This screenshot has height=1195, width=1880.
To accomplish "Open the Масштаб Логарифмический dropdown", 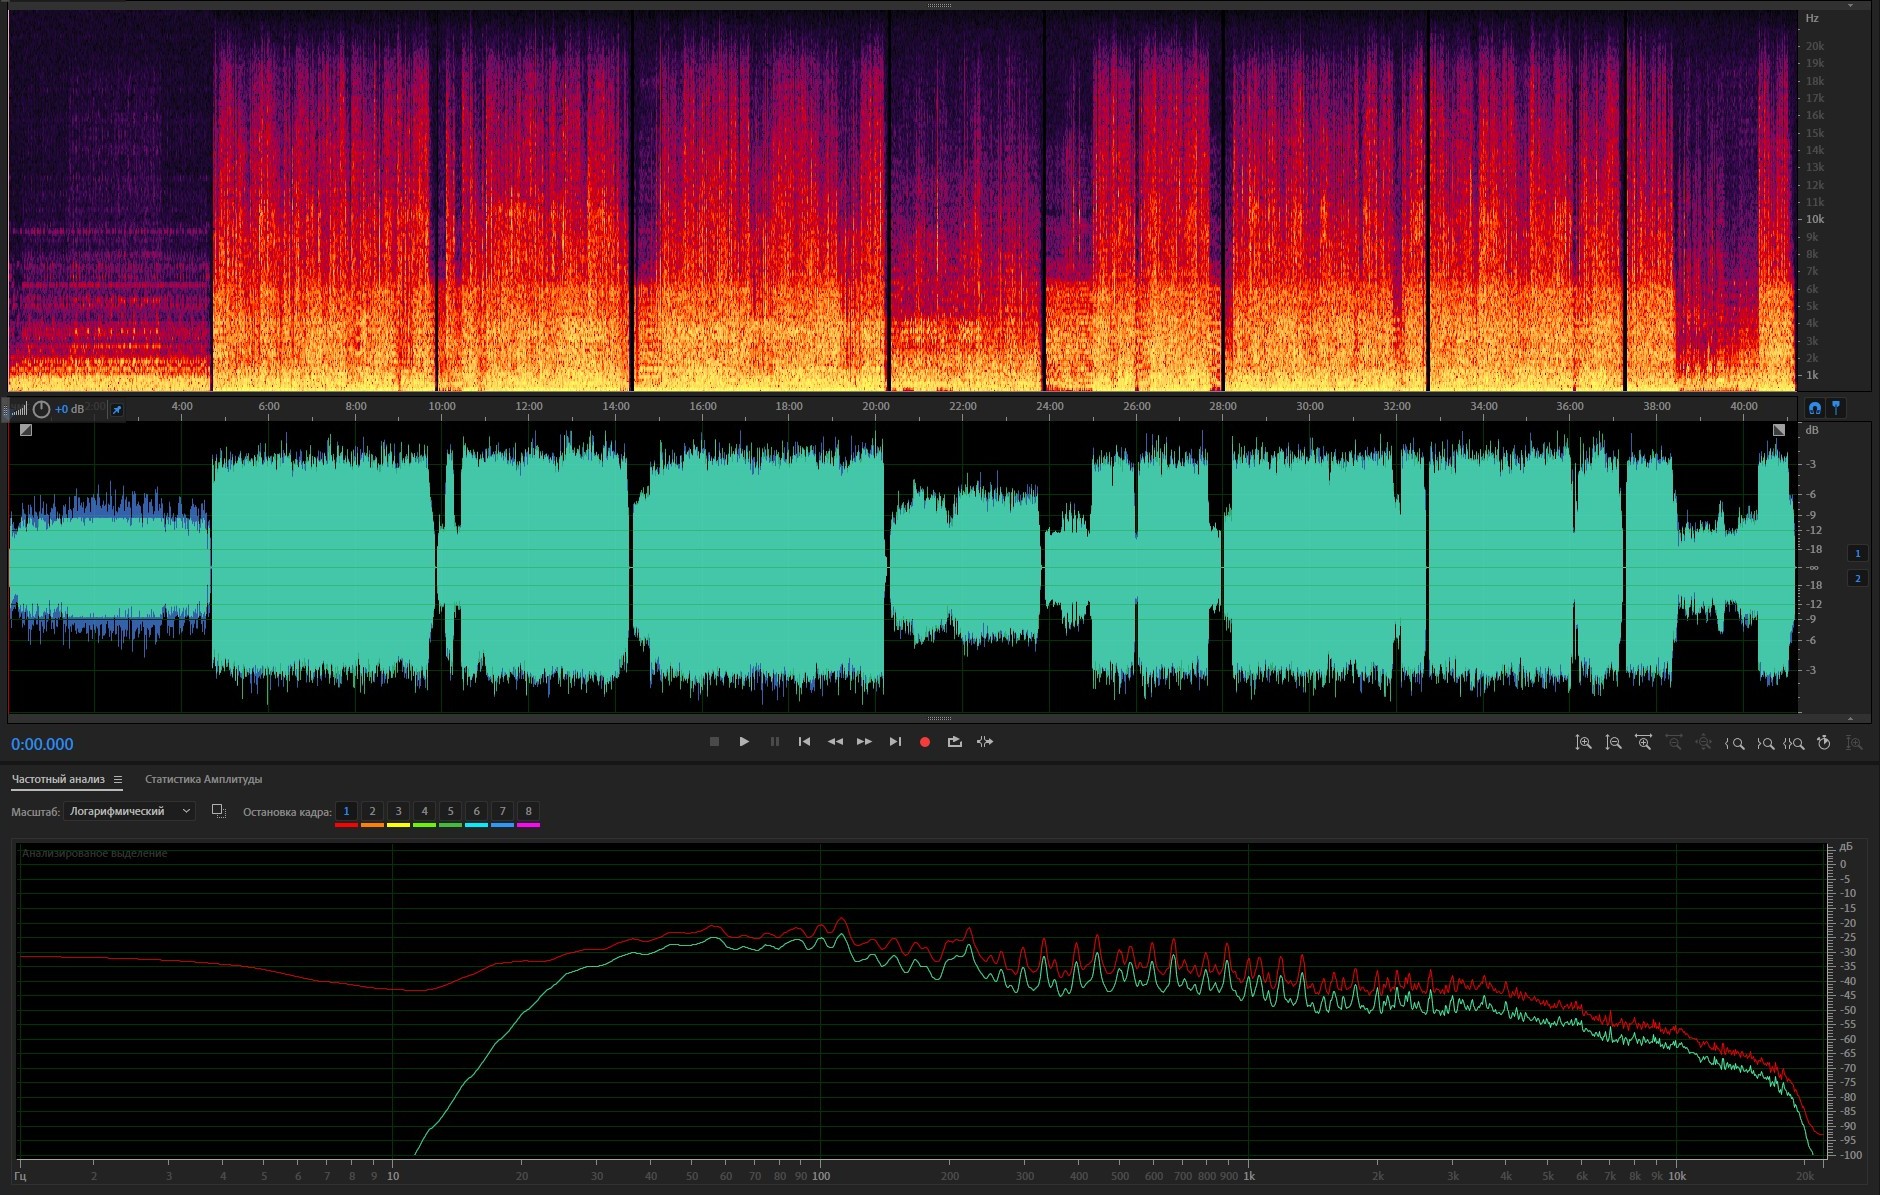I will [129, 811].
